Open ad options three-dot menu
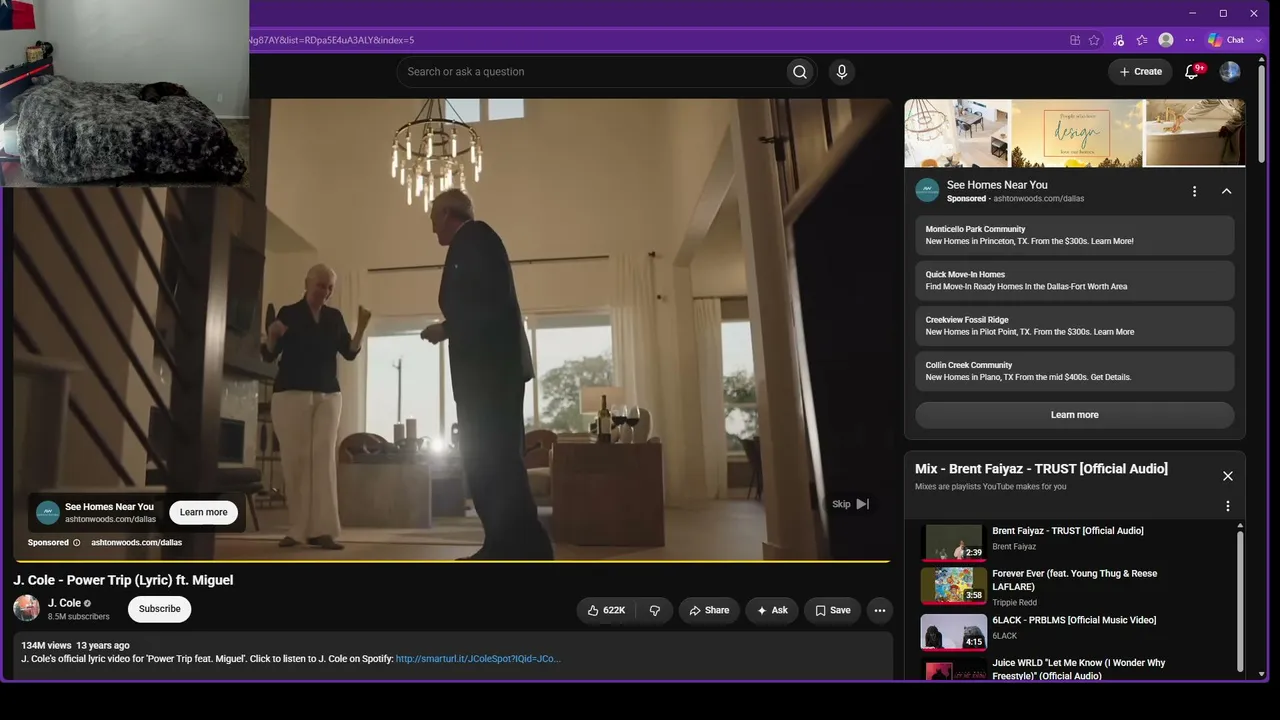 [x=1194, y=191]
